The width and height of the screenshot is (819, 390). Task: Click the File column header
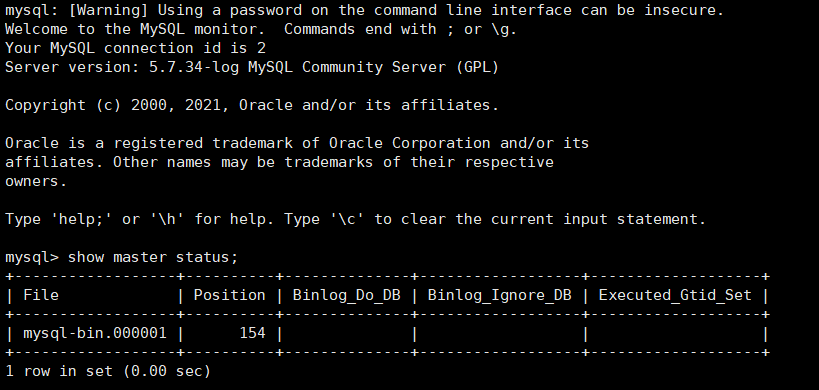pyautogui.click(x=41, y=295)
